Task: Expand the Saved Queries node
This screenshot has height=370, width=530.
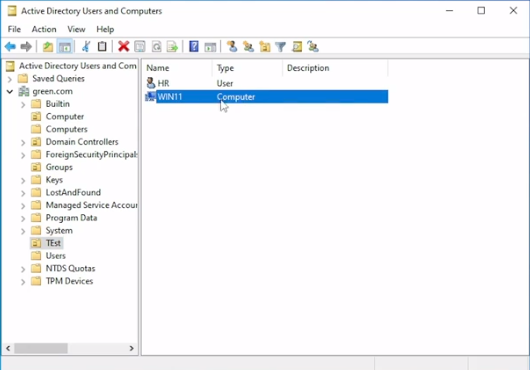Action: [x=9, y=79]
